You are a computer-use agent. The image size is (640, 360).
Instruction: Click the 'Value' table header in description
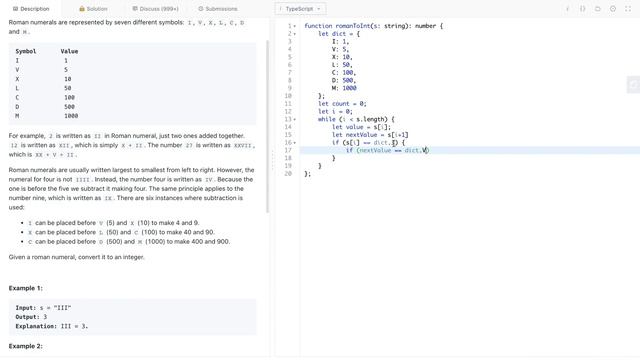point(69,51)
